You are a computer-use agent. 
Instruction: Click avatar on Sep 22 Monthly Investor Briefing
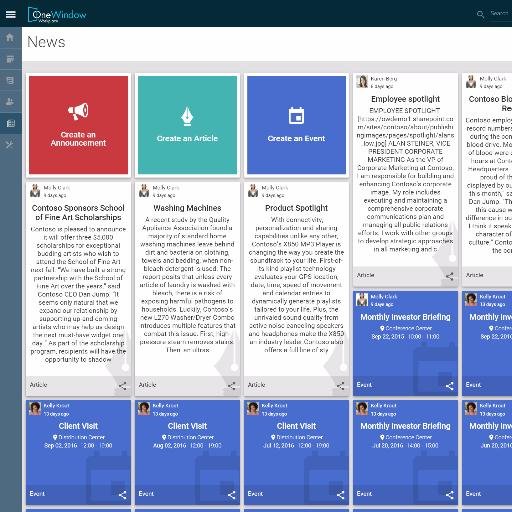(x=362, y=300)
